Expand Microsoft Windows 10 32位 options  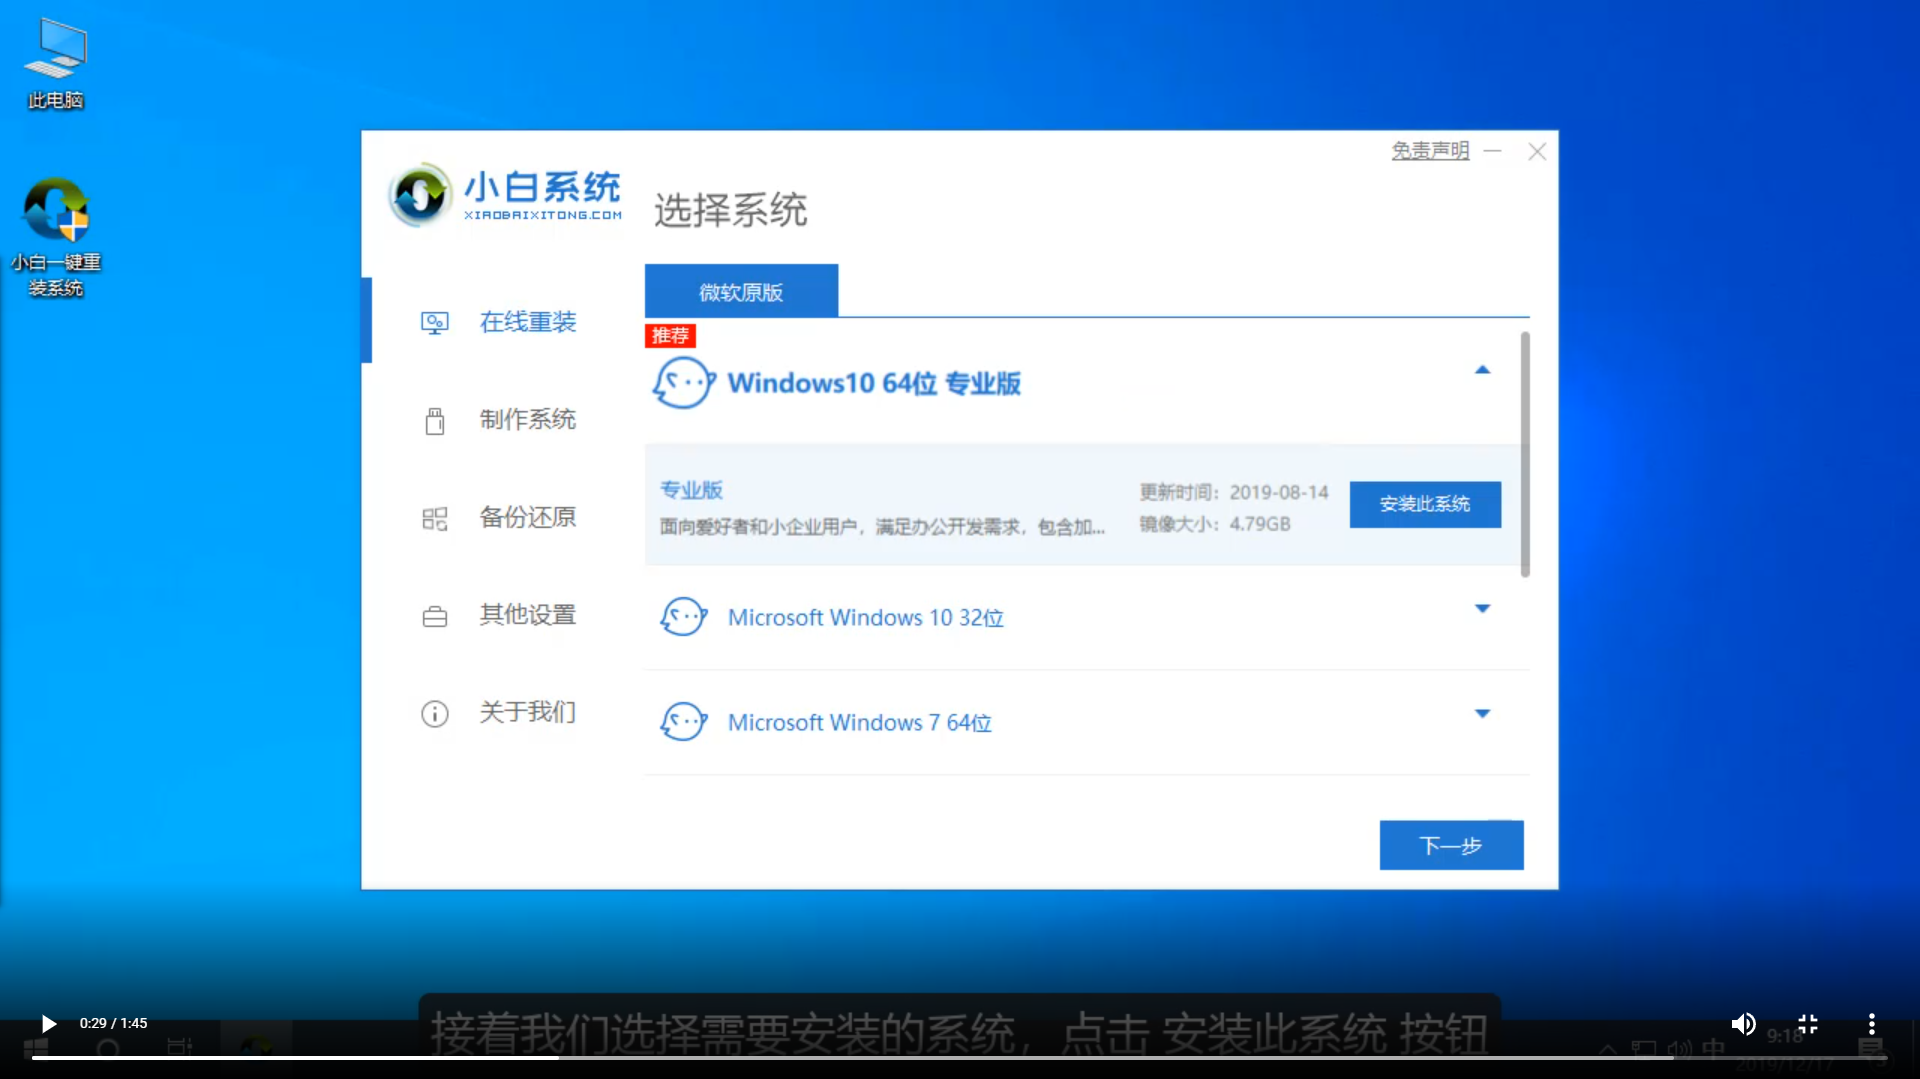1482,609
